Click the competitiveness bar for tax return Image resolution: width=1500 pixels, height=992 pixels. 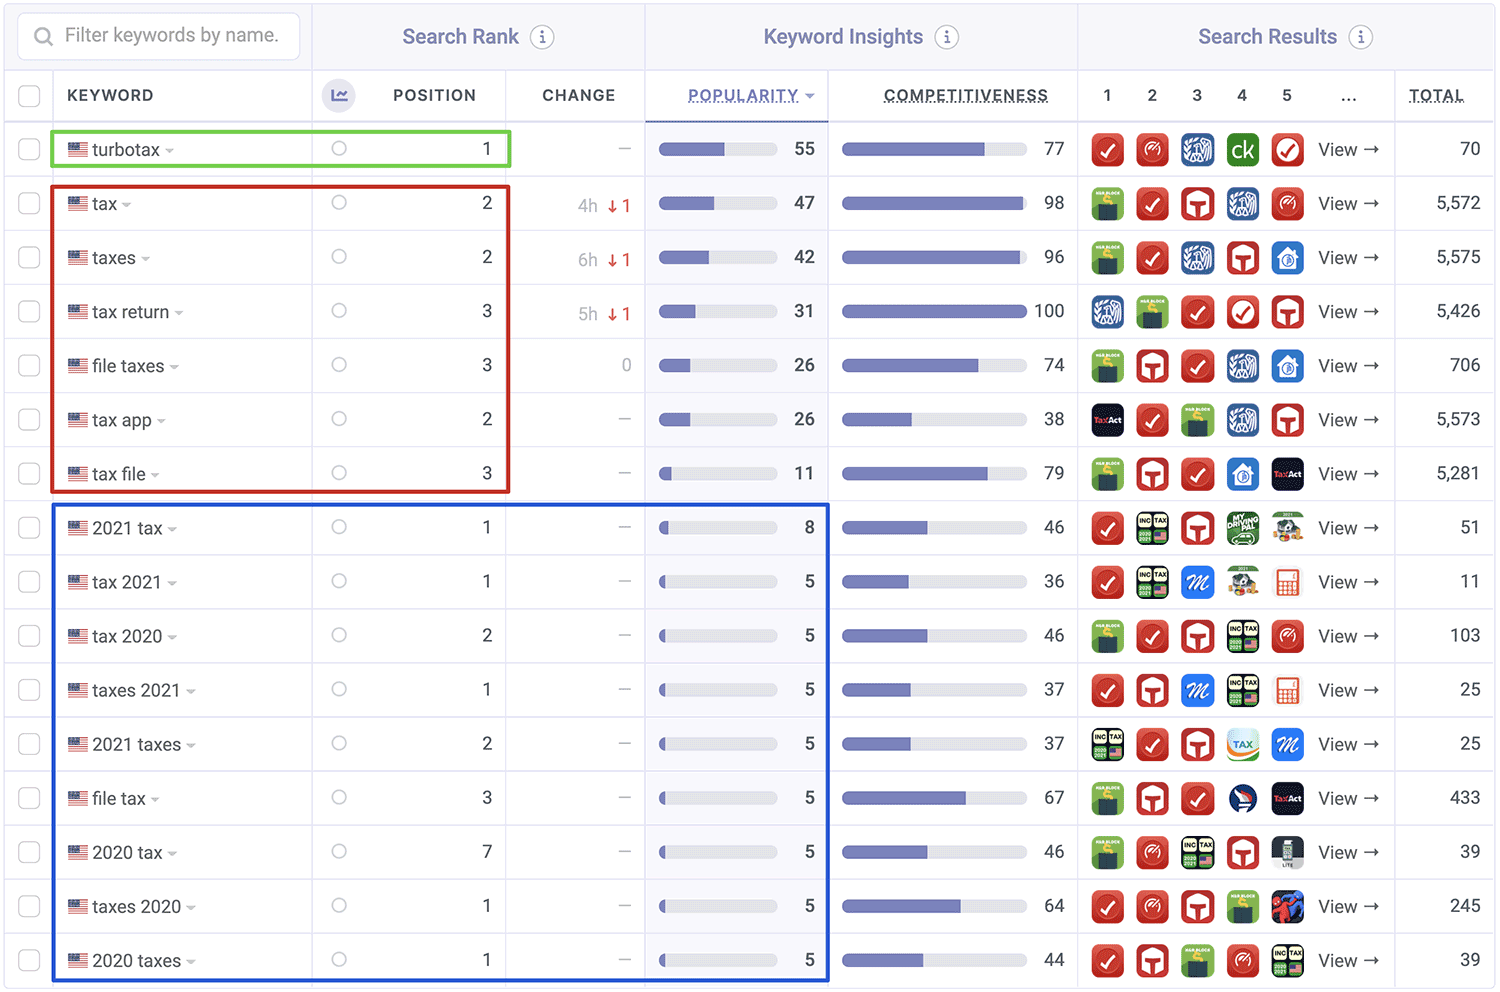(934, 312)
